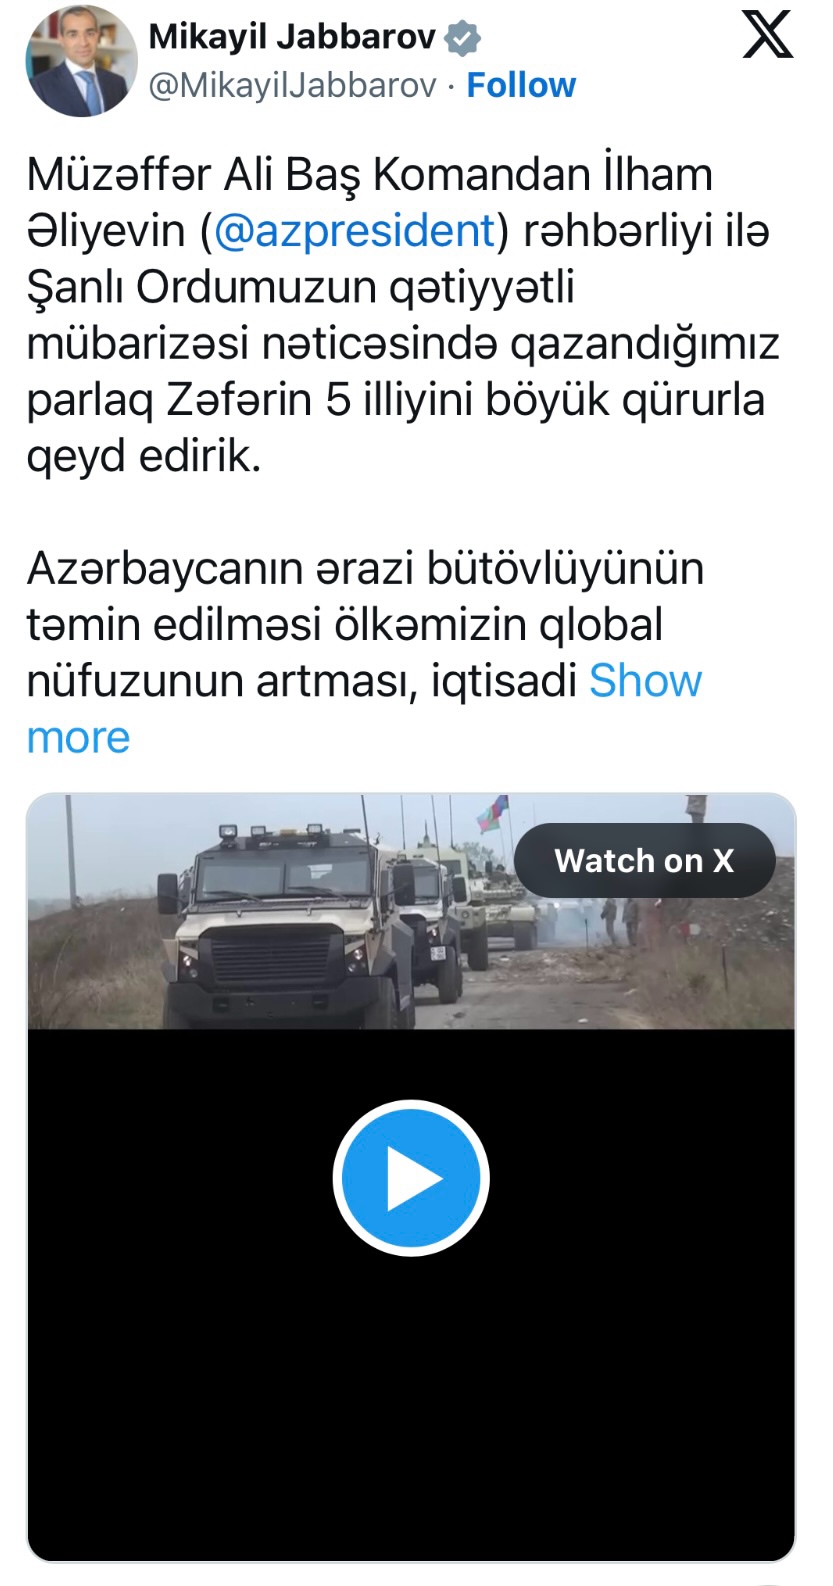
Task: Click the Mikayil Jabbarov display name
Action: coord(291,37)
